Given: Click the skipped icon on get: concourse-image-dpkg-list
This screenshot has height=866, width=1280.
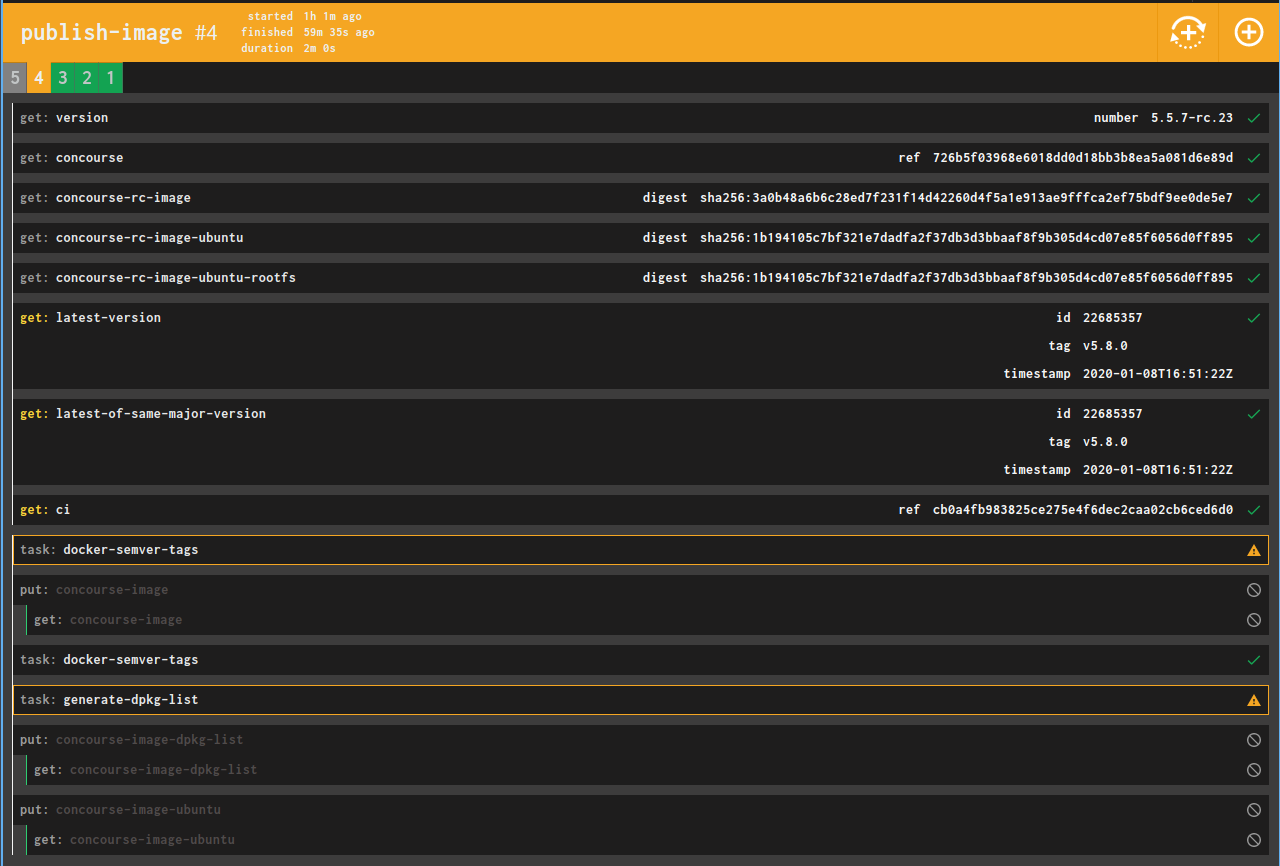Looking at the screenshot, I should click(x=1254, y=769).
